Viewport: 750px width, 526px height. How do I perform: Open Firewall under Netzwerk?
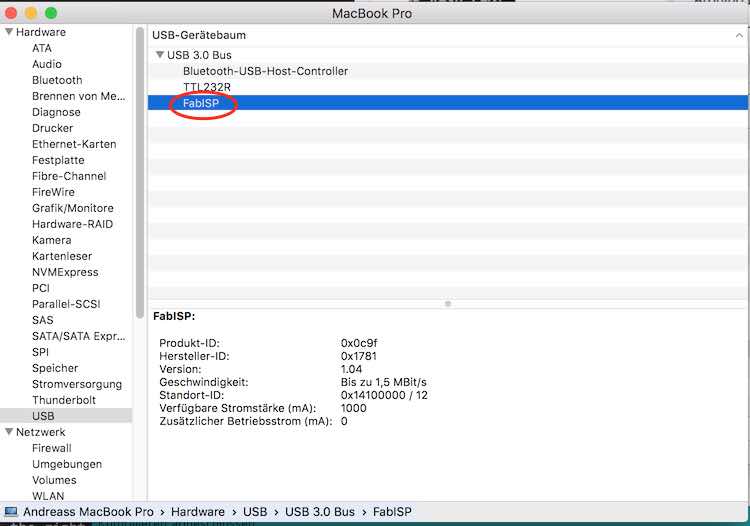[x=52, y=448]
